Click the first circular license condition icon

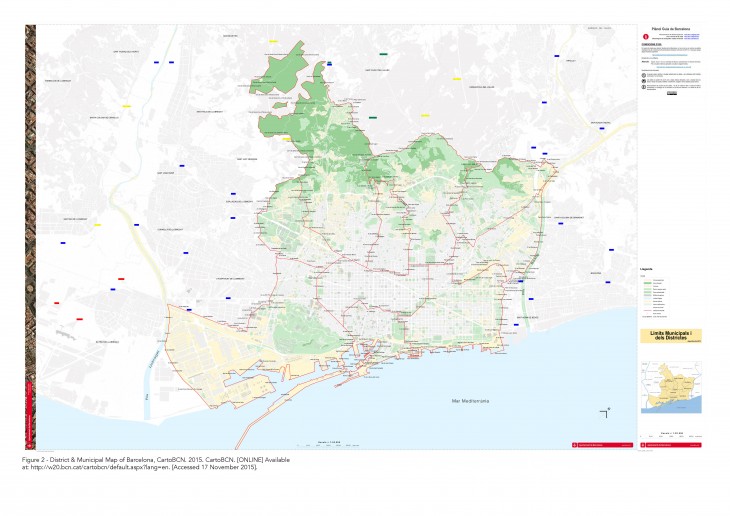643,73
